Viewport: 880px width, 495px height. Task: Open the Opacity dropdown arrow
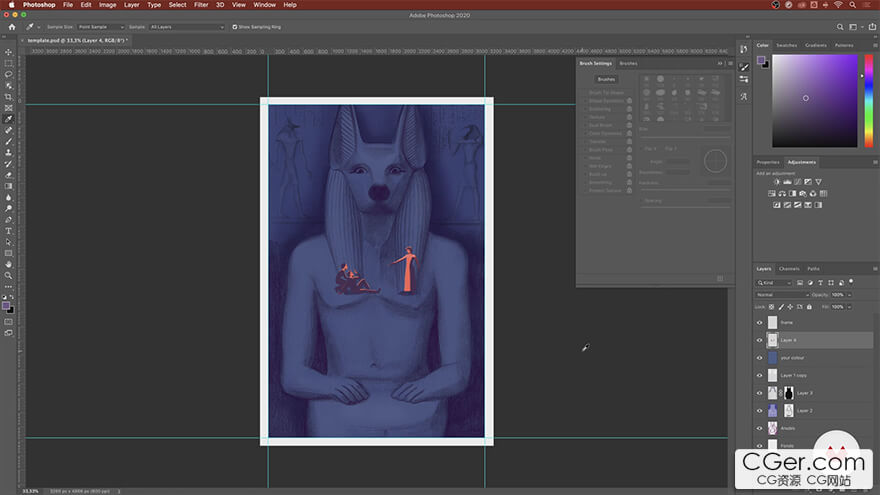(850, 295)
